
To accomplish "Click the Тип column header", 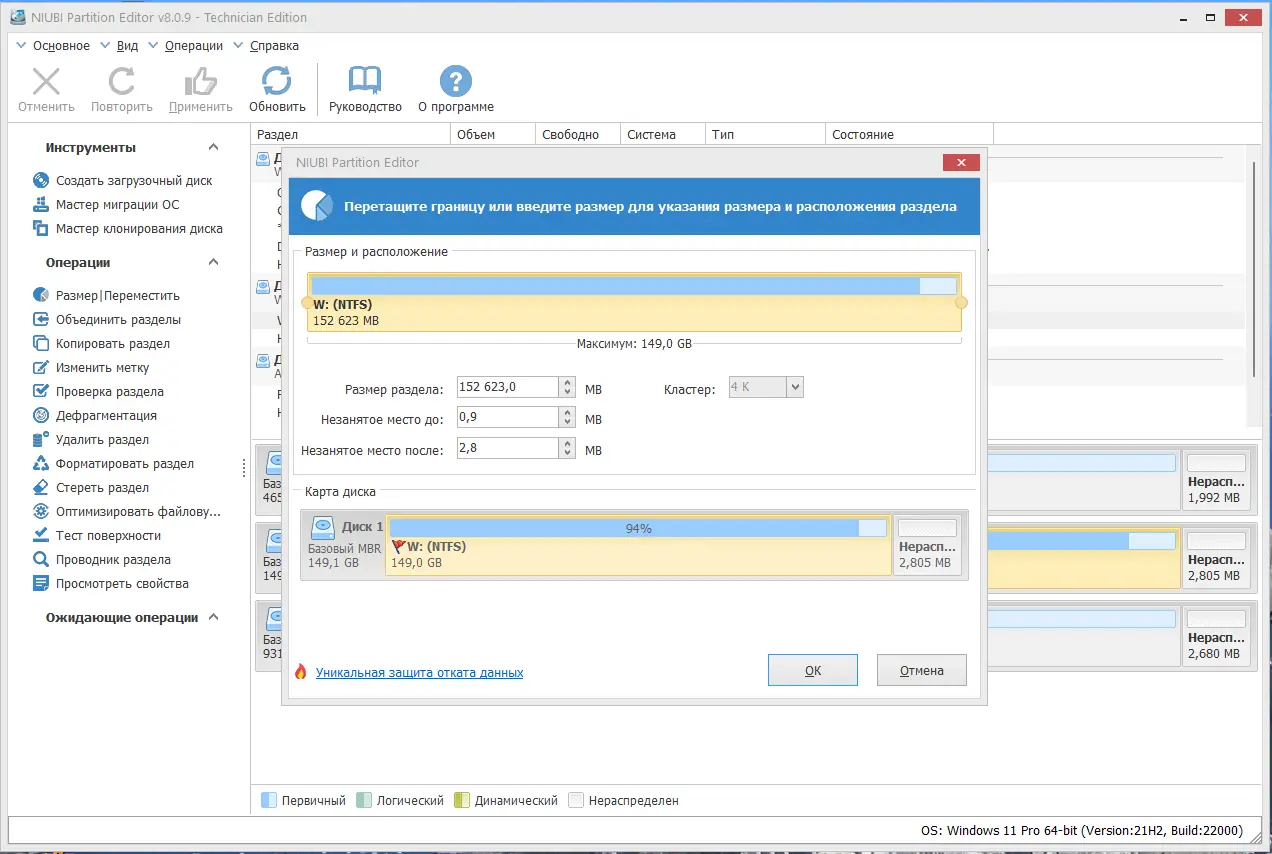I will tap(766, 134).
